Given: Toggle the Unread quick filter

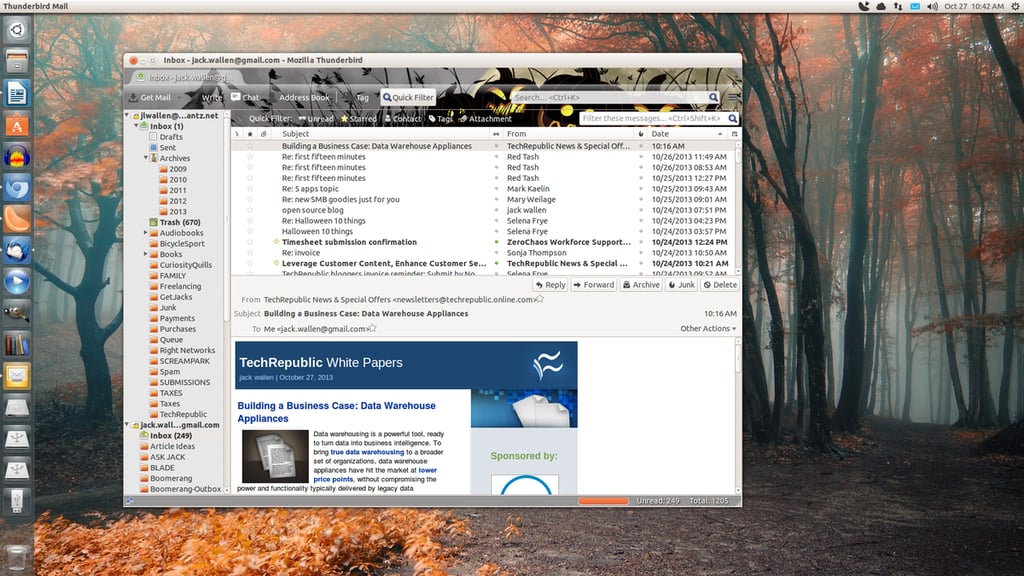Looking at the screenshot, I should pos(315,119).
